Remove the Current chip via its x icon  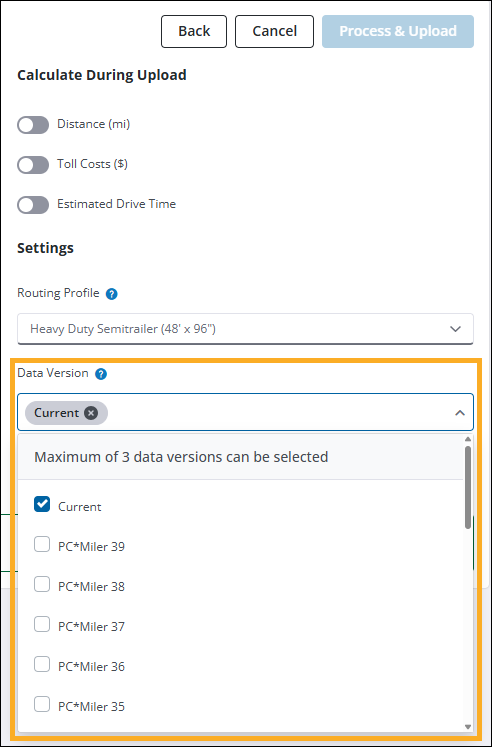pyautogui.click(x=91, y=413)
